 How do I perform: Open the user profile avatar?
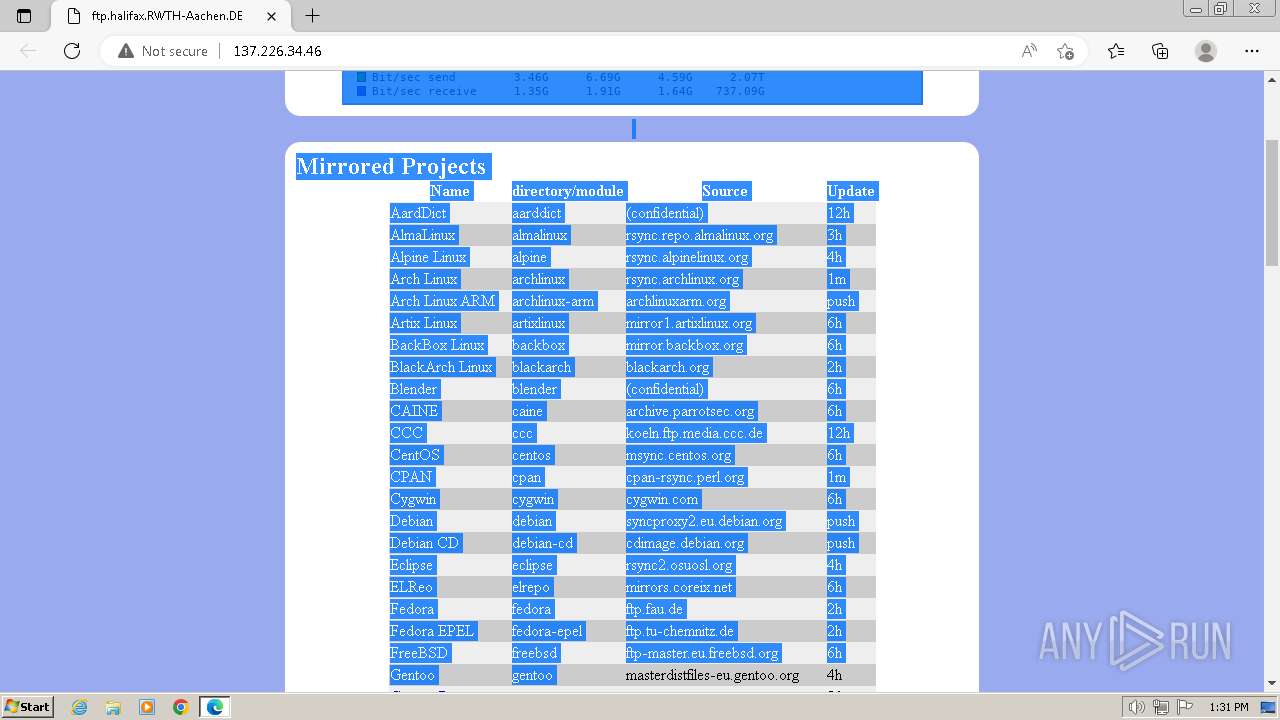pyautogui.click(x=1206, y=51)
